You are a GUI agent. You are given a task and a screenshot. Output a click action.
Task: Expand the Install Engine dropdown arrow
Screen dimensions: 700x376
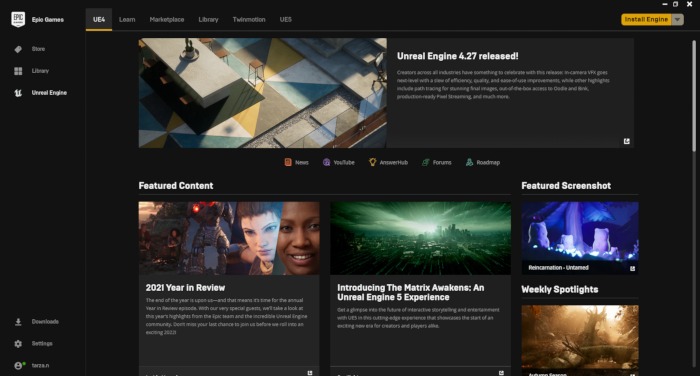tap(678, 19)
